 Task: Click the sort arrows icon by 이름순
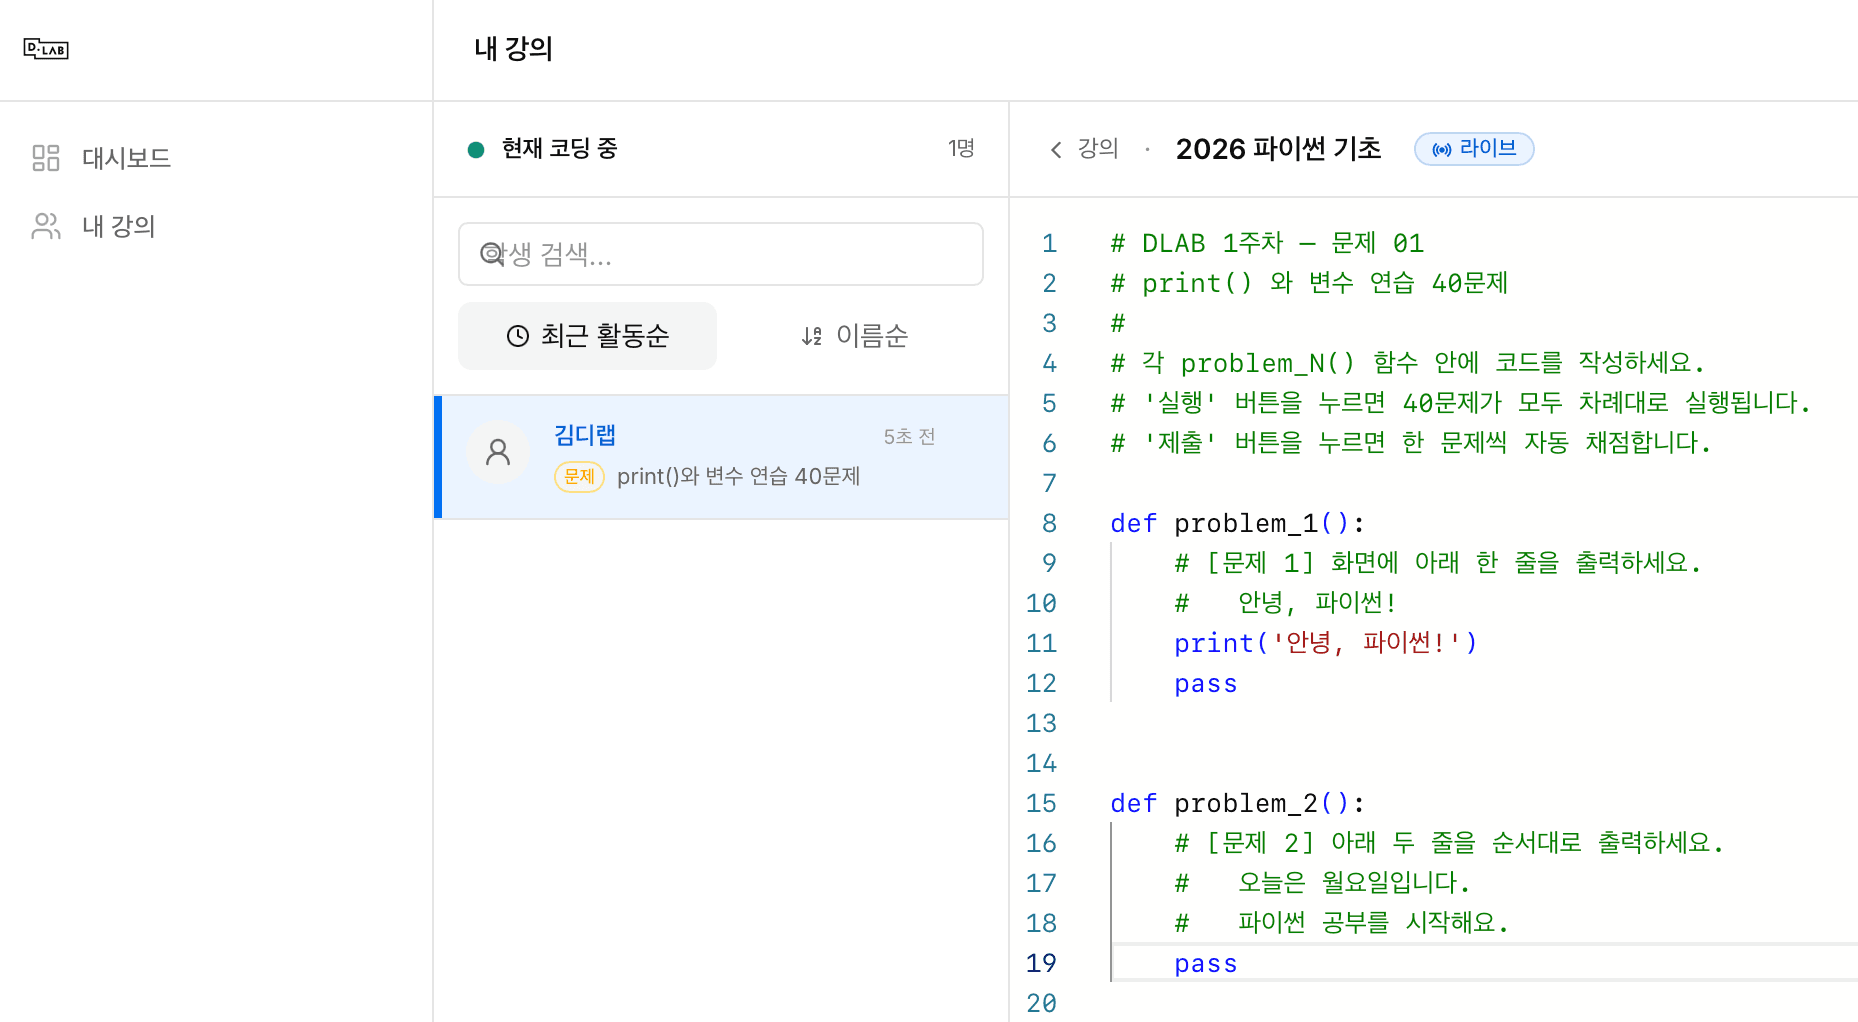[x=811, y=336]
